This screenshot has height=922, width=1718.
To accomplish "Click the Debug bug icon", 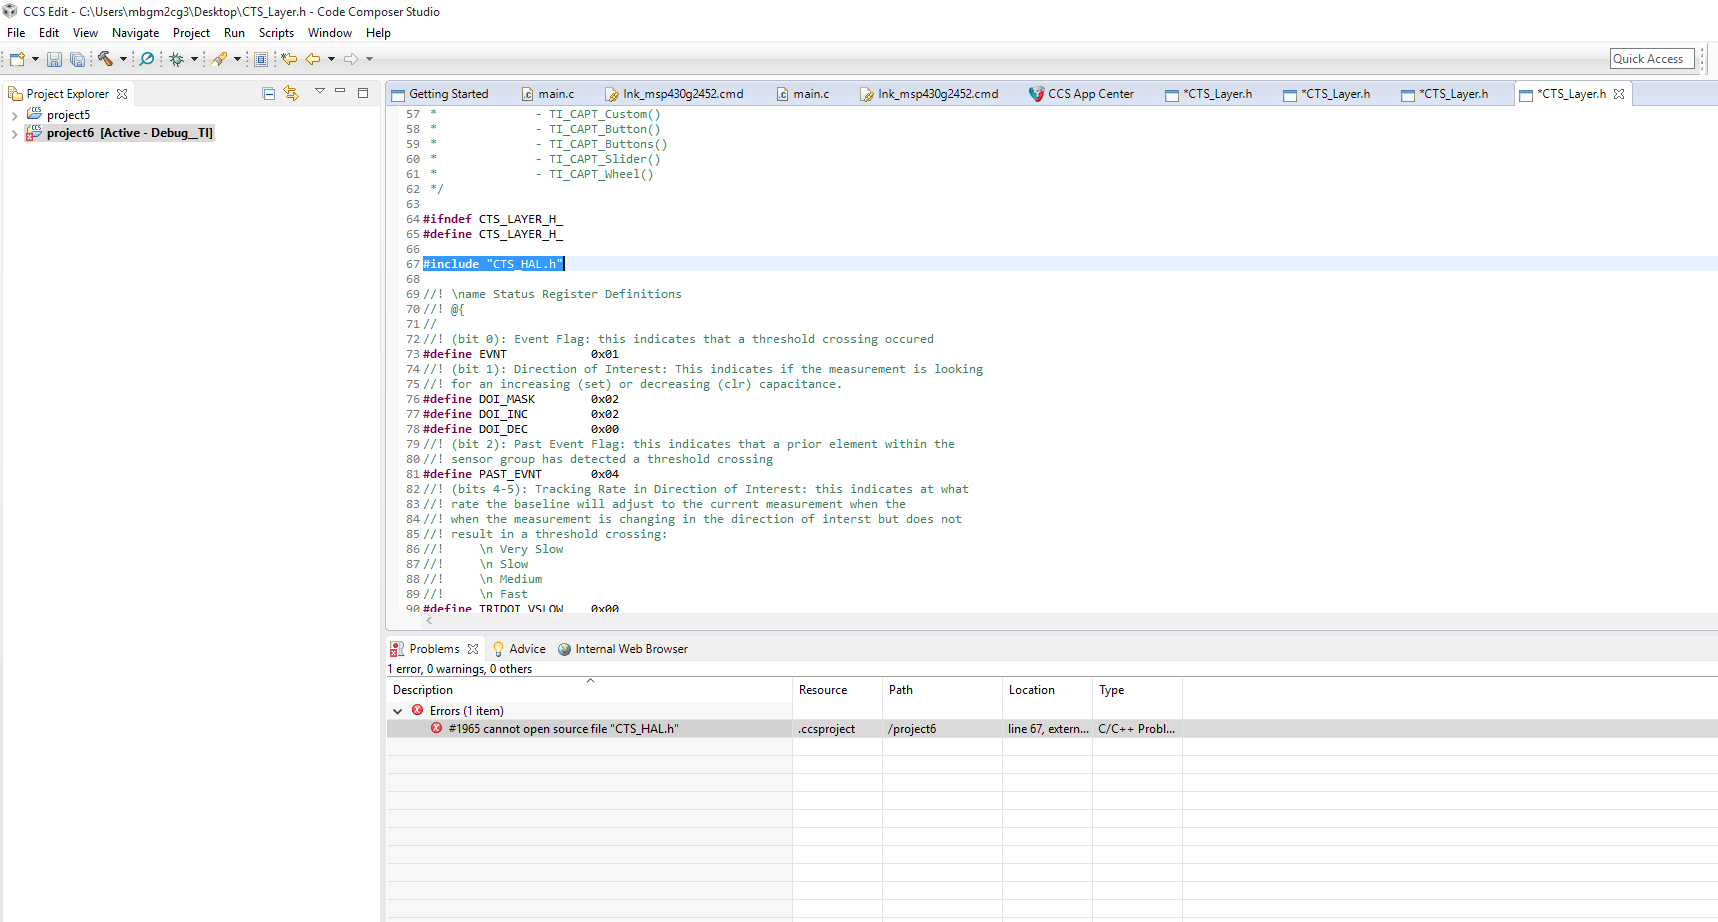I will tap(176, 59).
